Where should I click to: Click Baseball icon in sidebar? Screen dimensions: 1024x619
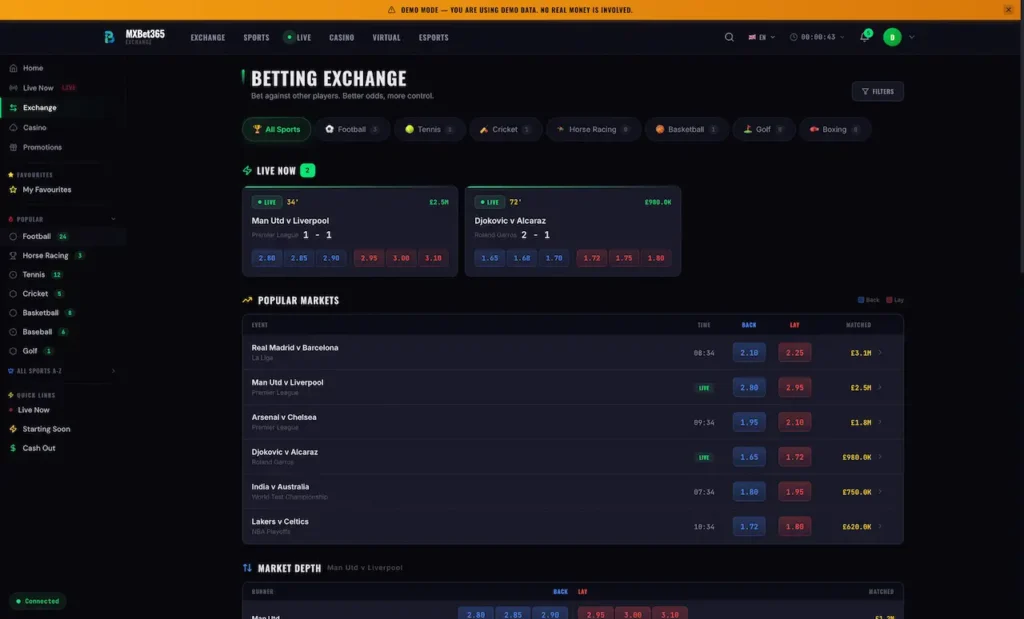coord(13,332)
